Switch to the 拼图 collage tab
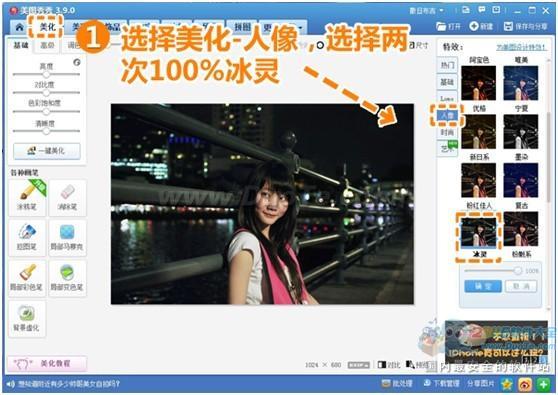558x395 pixels. point(242,27)
